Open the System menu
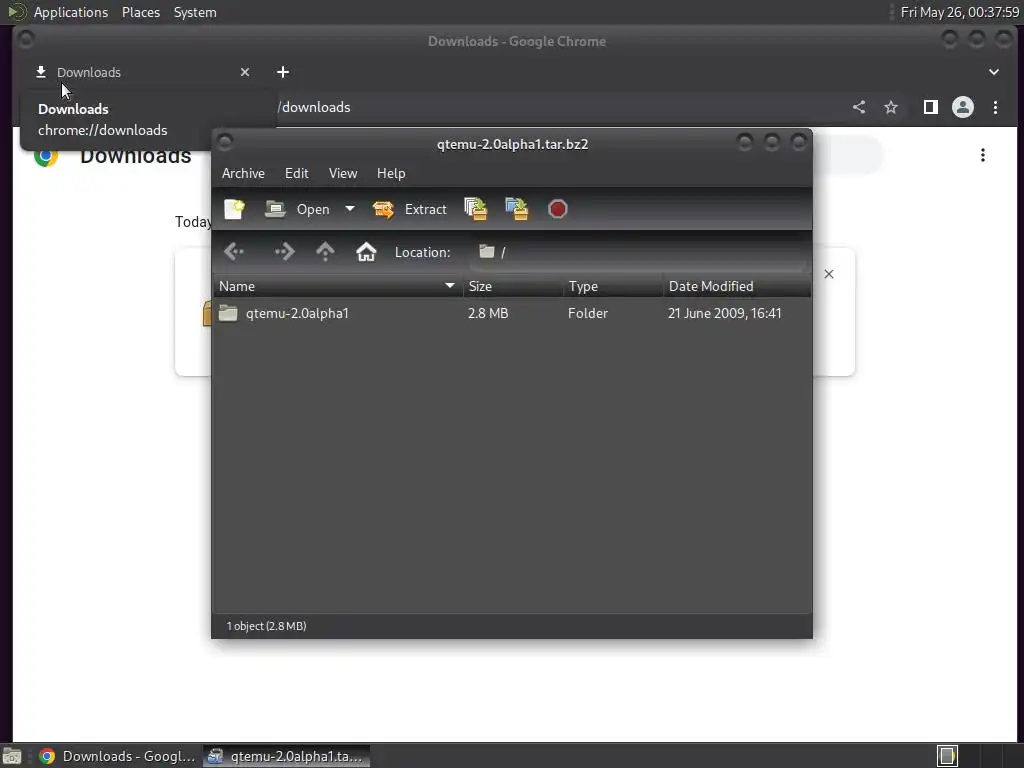The image size is (1024, 768). point(195,12)
